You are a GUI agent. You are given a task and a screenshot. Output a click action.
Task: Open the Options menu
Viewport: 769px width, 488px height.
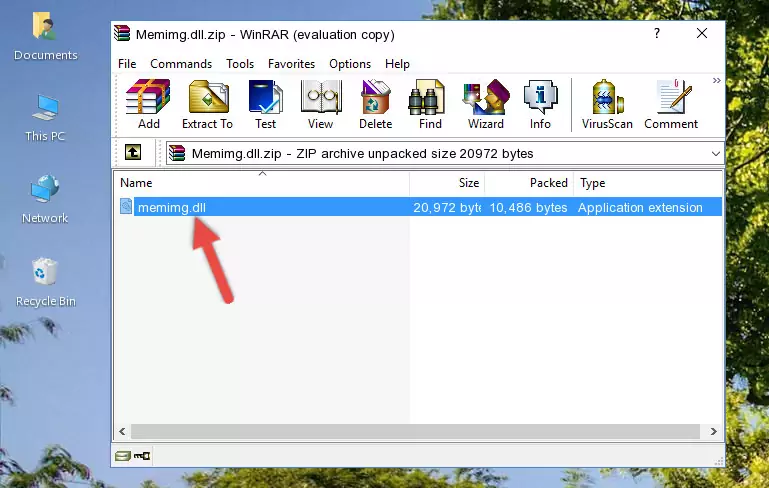(350, 64)
